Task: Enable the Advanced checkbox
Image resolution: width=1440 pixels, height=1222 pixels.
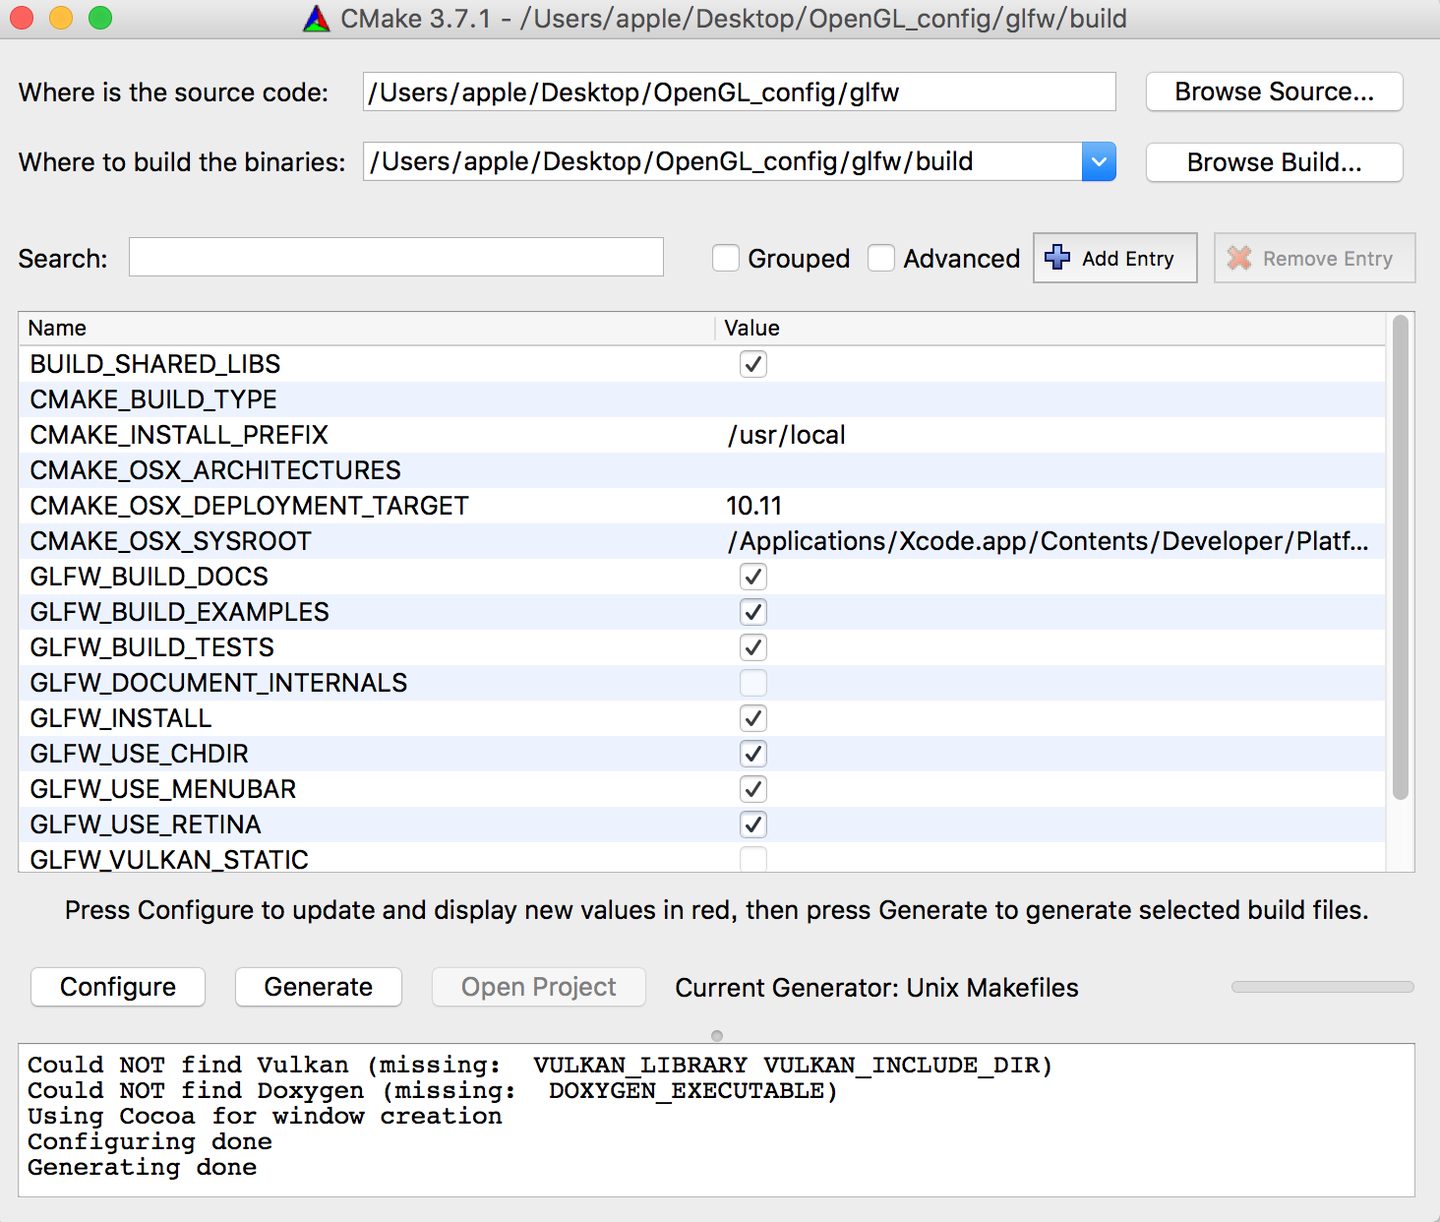Action: pyautogui.click(x=881, y=258)
